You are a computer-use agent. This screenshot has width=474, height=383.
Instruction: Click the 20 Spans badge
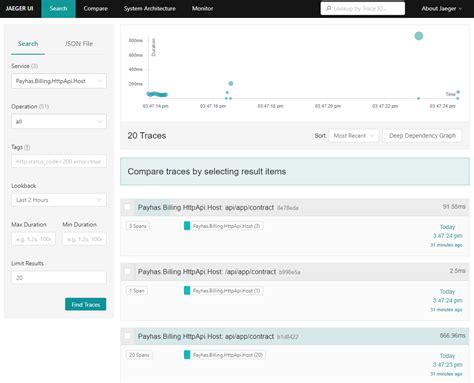tap(139, 355)
